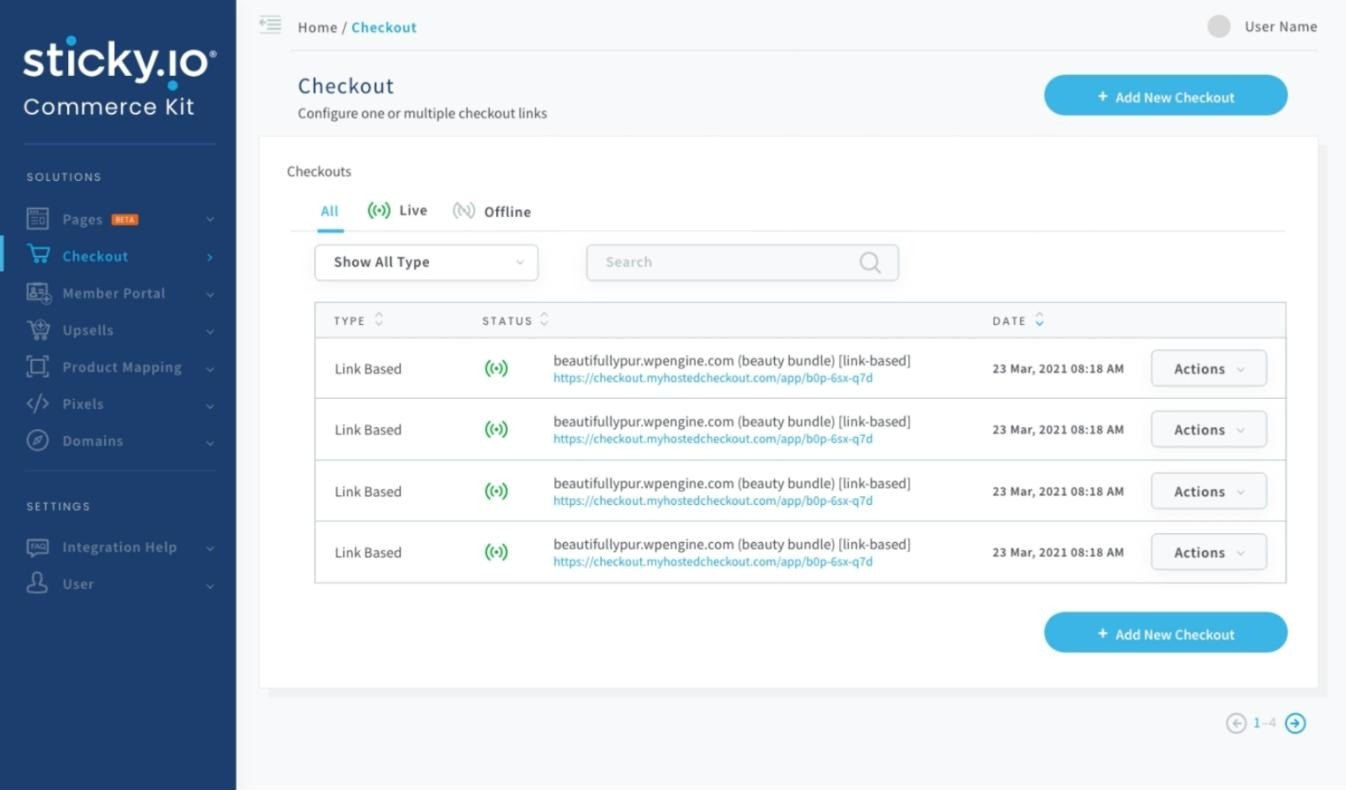The height and width of the screenshot is (790, 1346).
Task: Open Actions dropdown in the first row
Action: (1208, 368)
